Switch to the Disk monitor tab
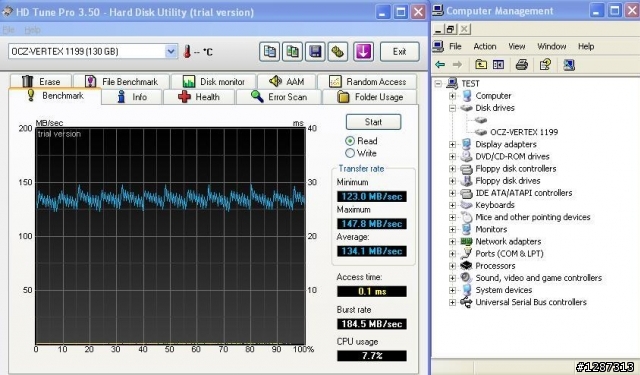640x375 pixels. (213, 82)
